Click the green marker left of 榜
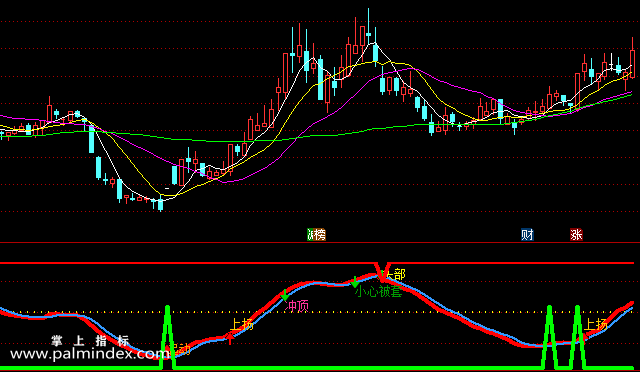The image size is (640, 372). pos(310,235)
